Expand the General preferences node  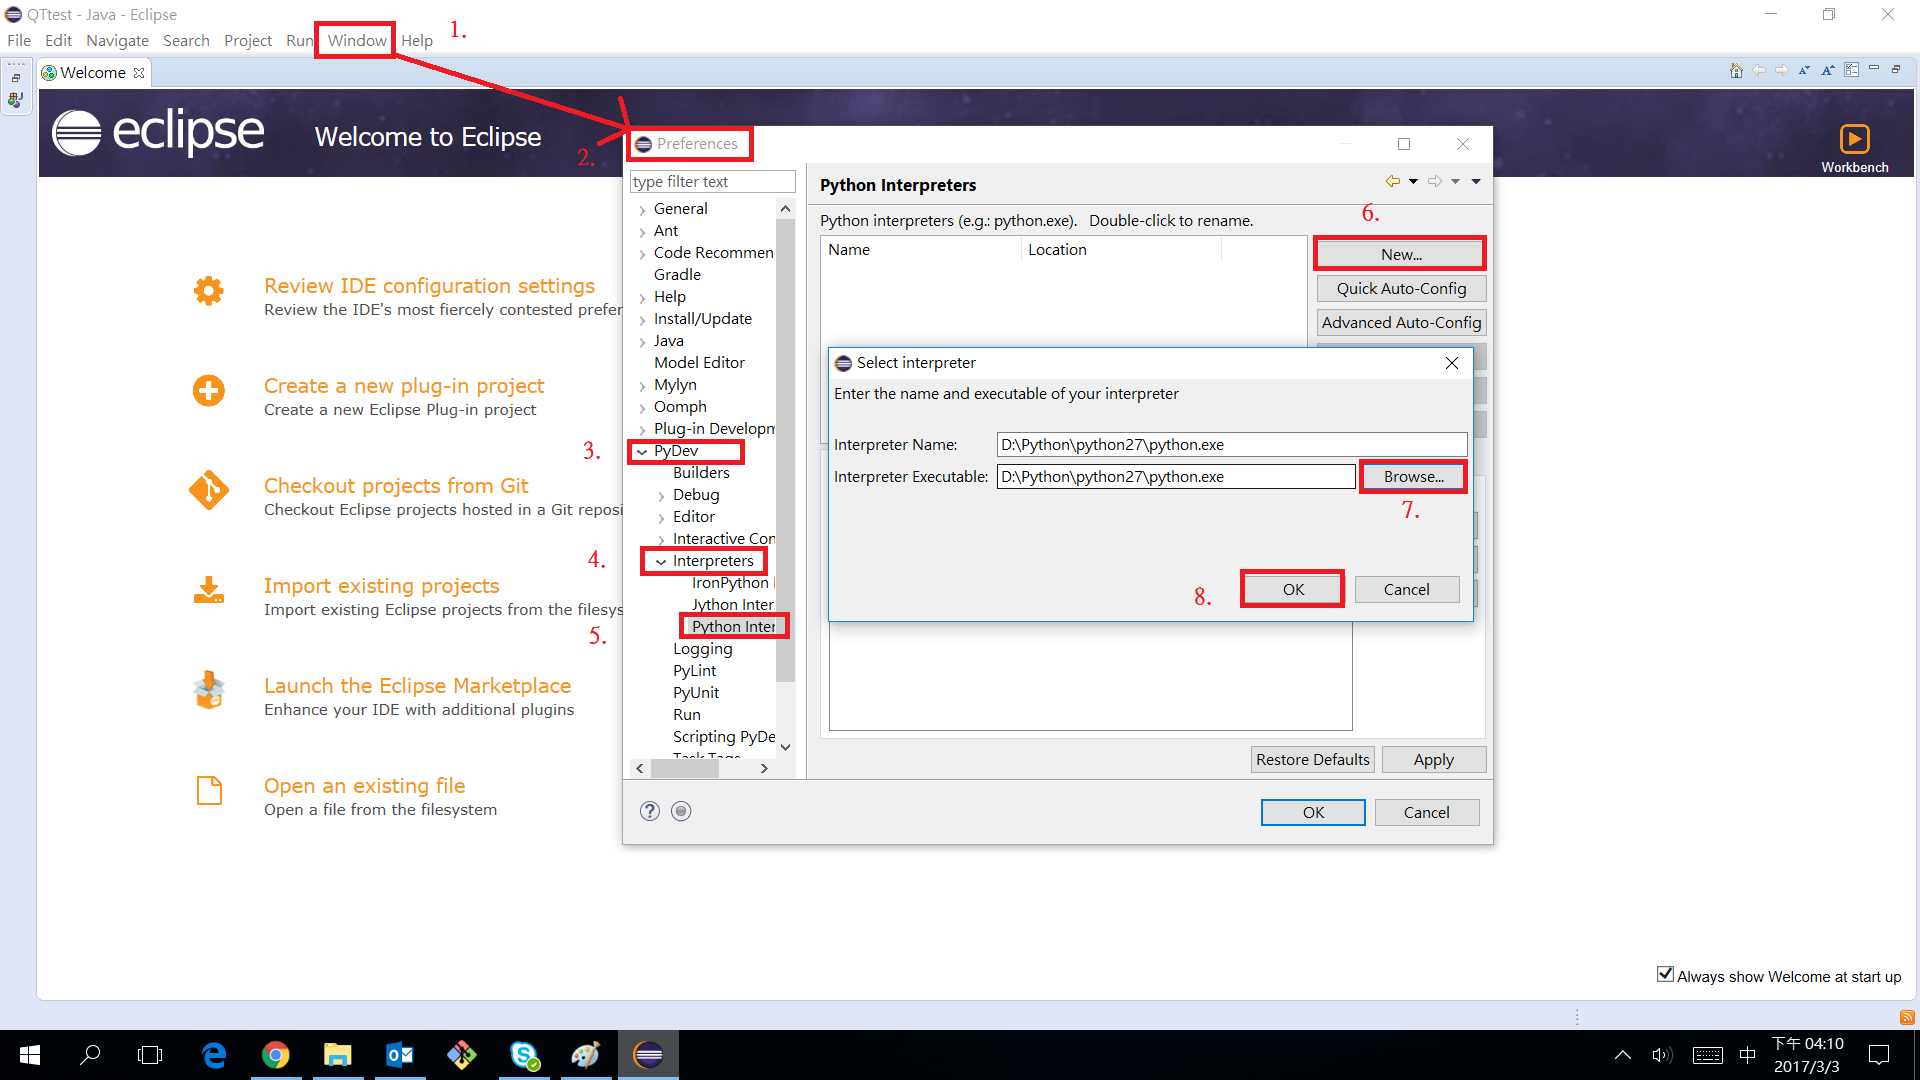(x=642, y=210)
